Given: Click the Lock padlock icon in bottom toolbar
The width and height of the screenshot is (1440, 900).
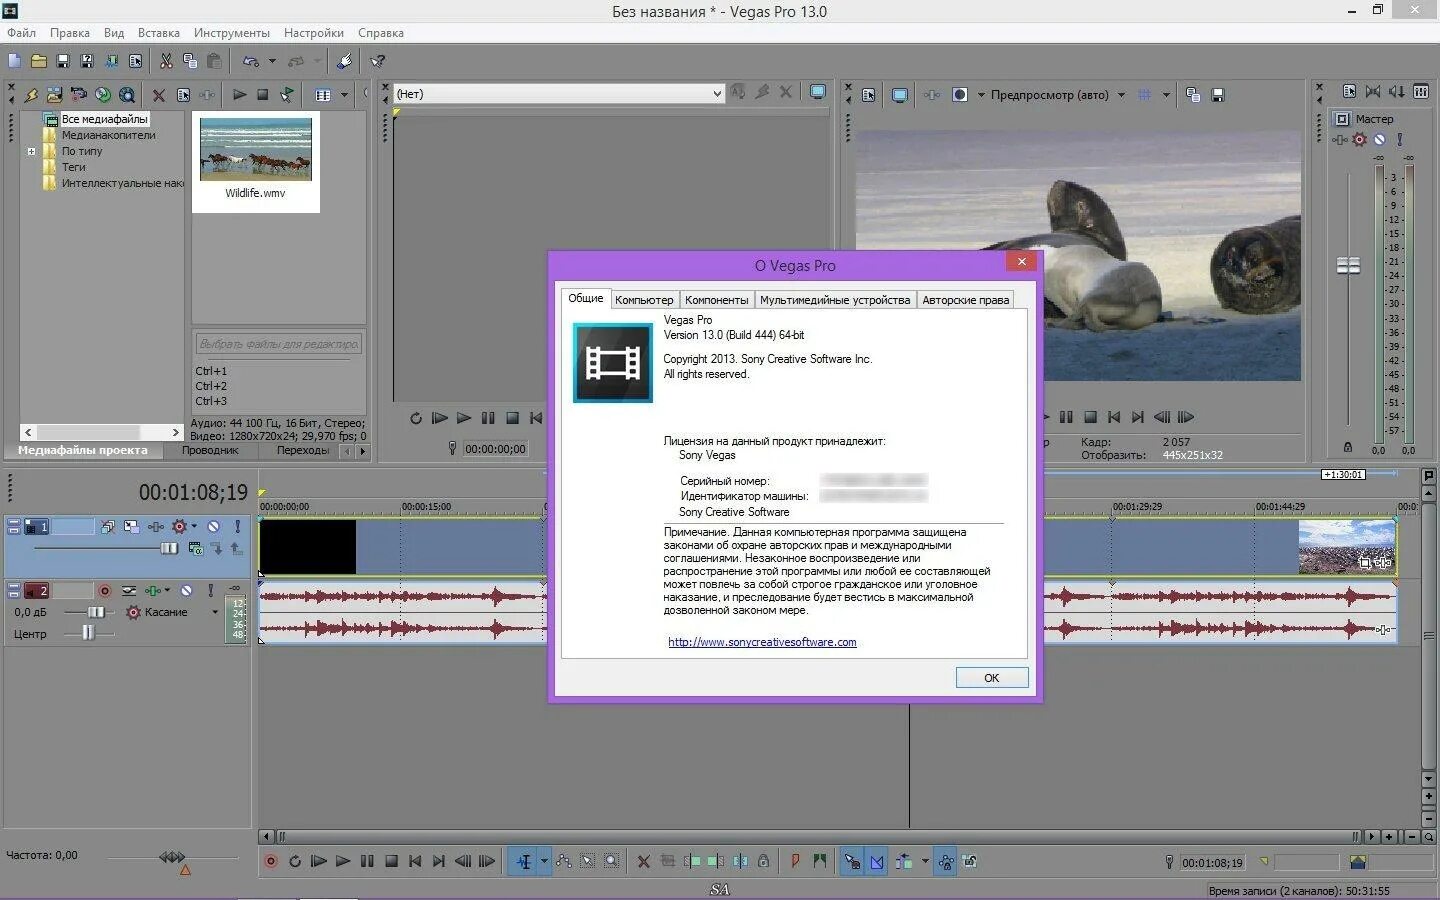Looking at the screenshot, I should pyautogui.click(x=763, y=861).
